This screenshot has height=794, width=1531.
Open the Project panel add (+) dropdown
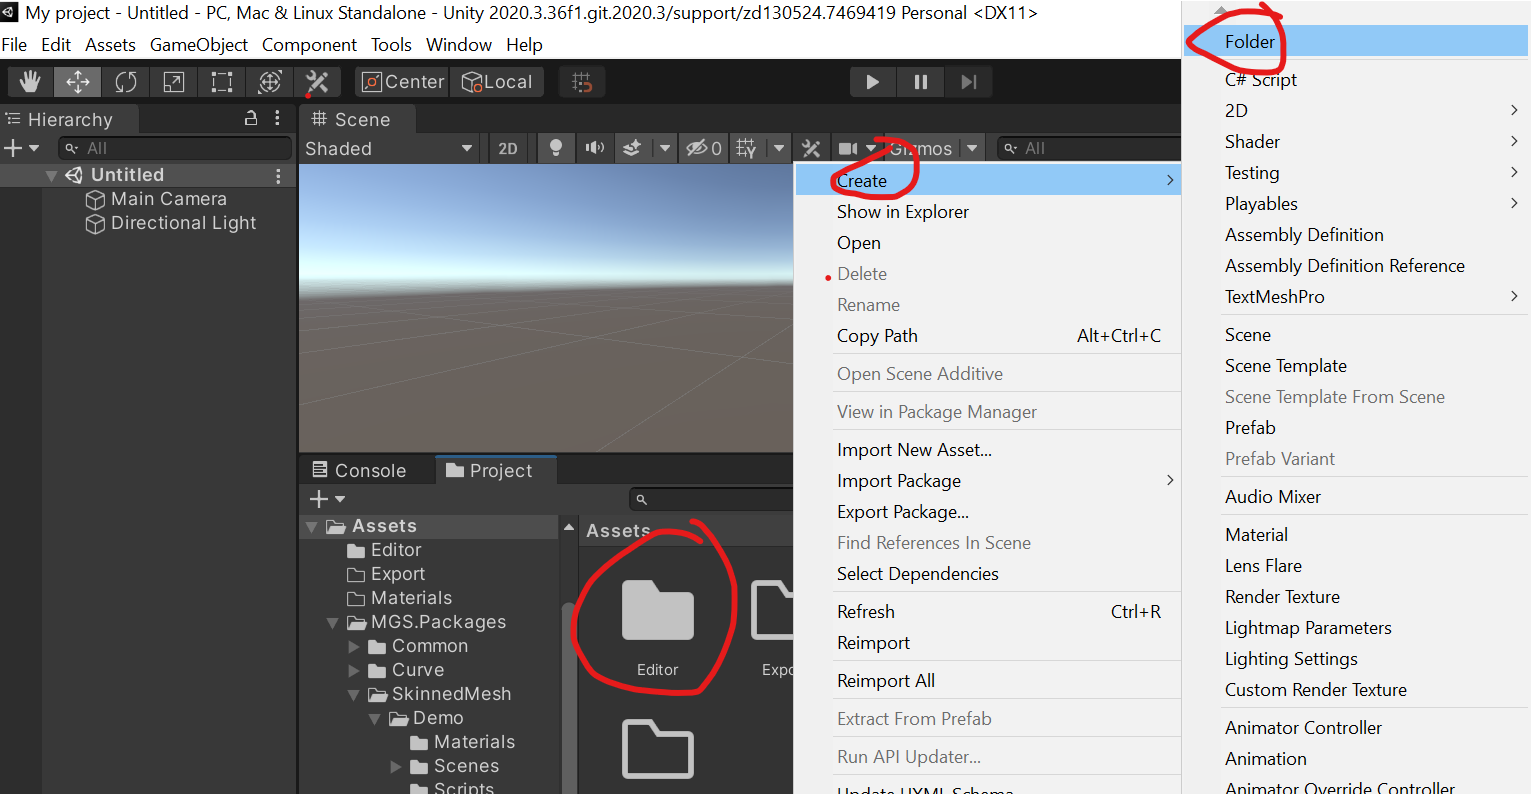tap(327, 498)
